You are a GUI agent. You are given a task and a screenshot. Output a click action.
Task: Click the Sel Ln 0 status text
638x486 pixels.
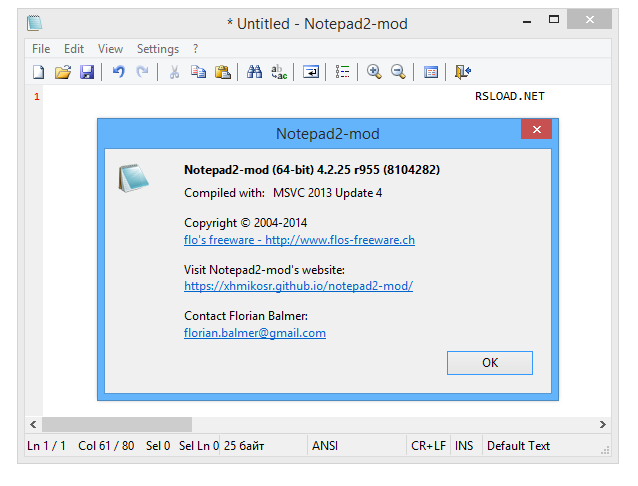(199, 446)
